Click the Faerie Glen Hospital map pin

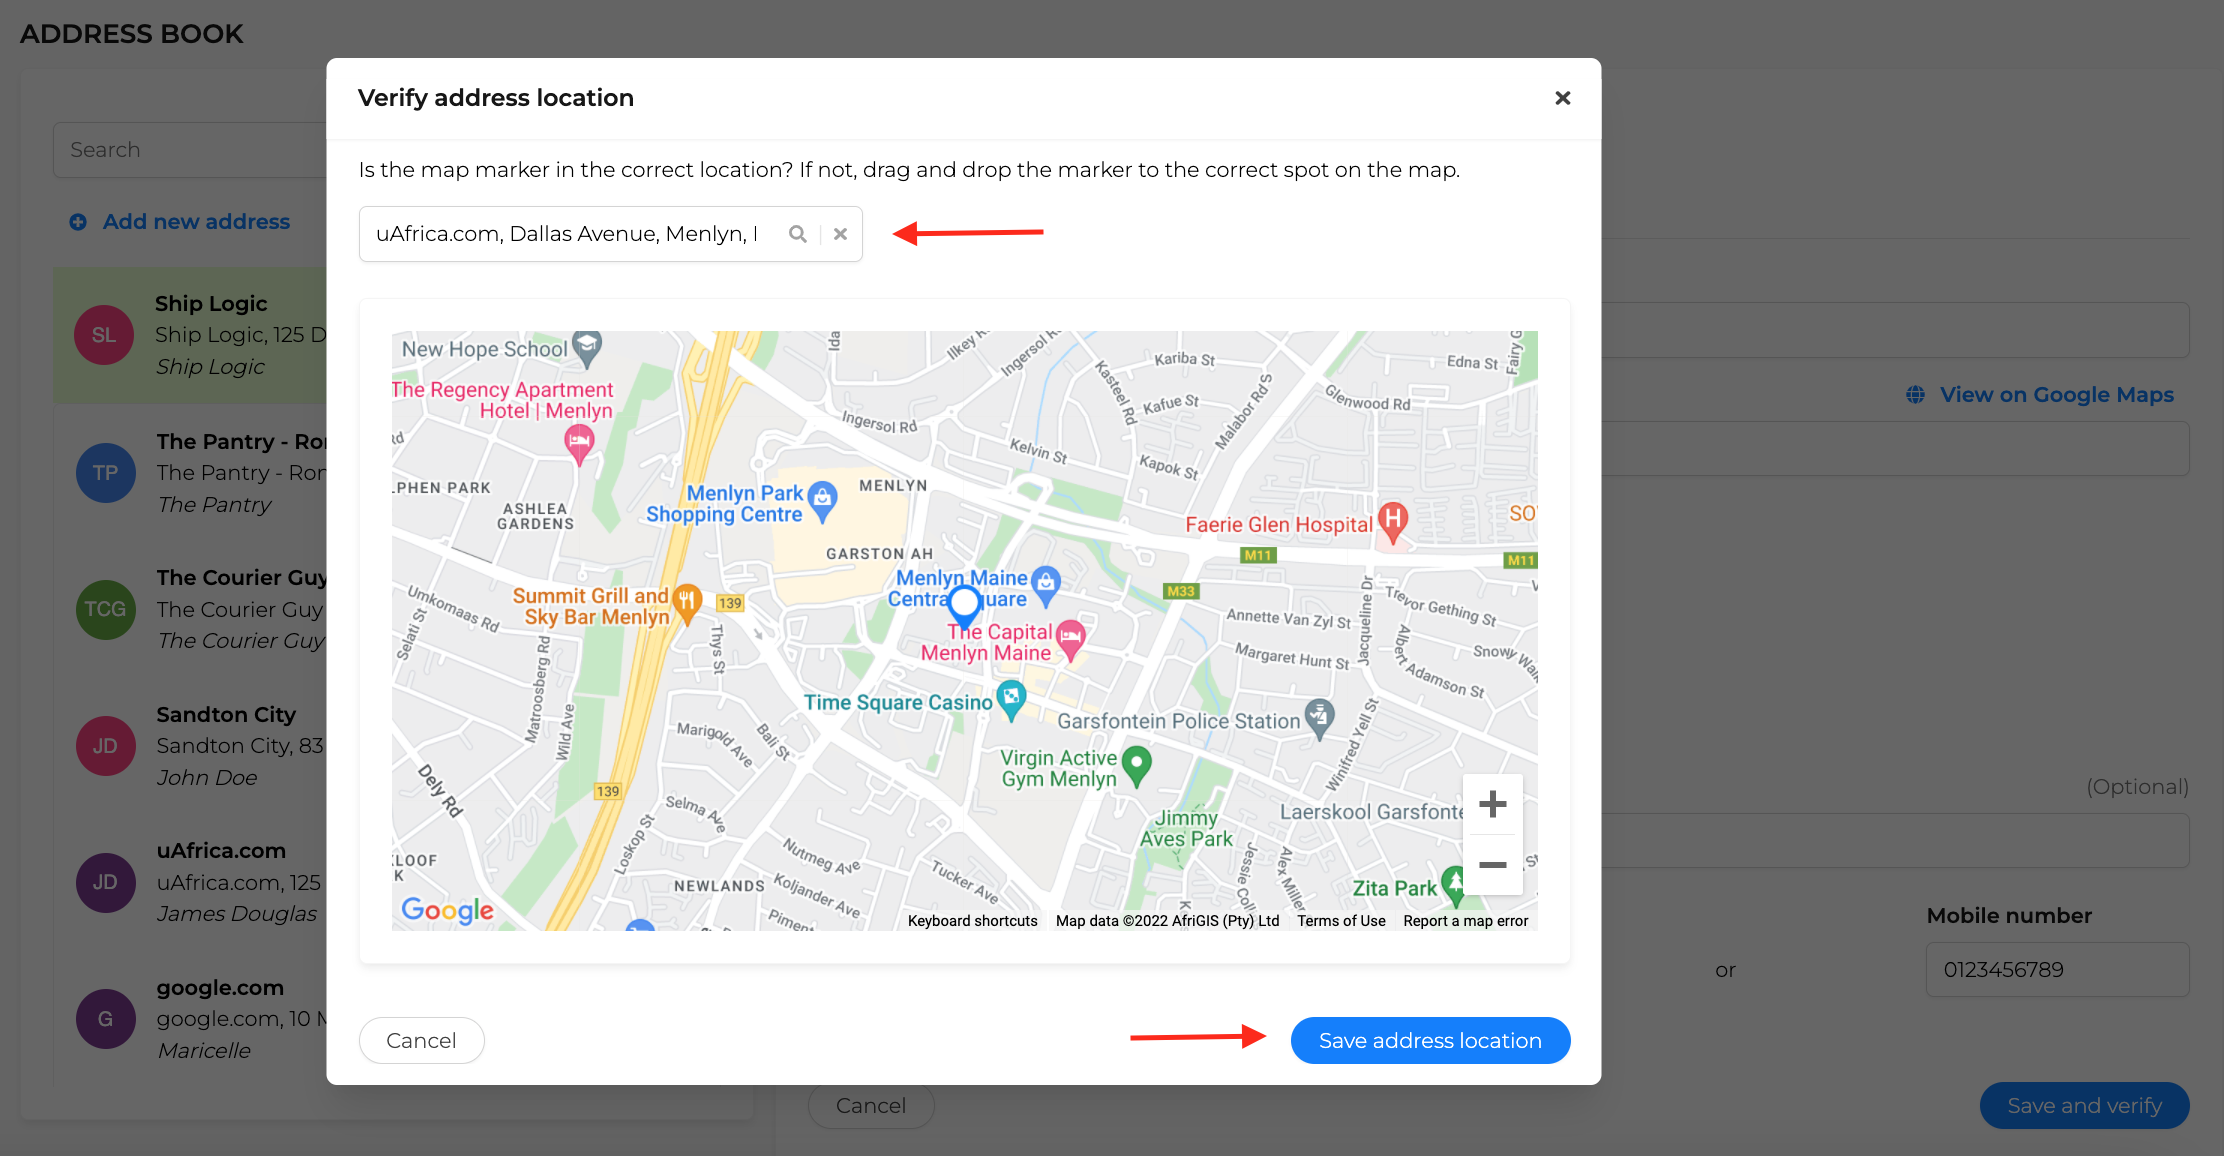[x=1393, y=522]
